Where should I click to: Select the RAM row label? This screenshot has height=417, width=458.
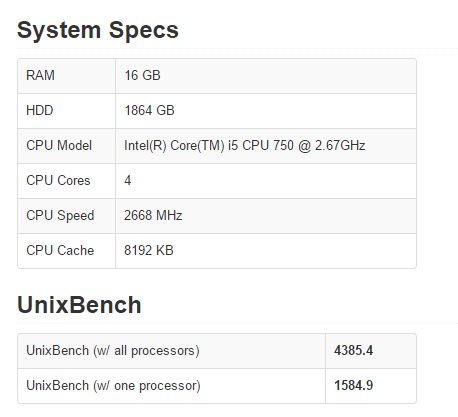pos(40,75)
